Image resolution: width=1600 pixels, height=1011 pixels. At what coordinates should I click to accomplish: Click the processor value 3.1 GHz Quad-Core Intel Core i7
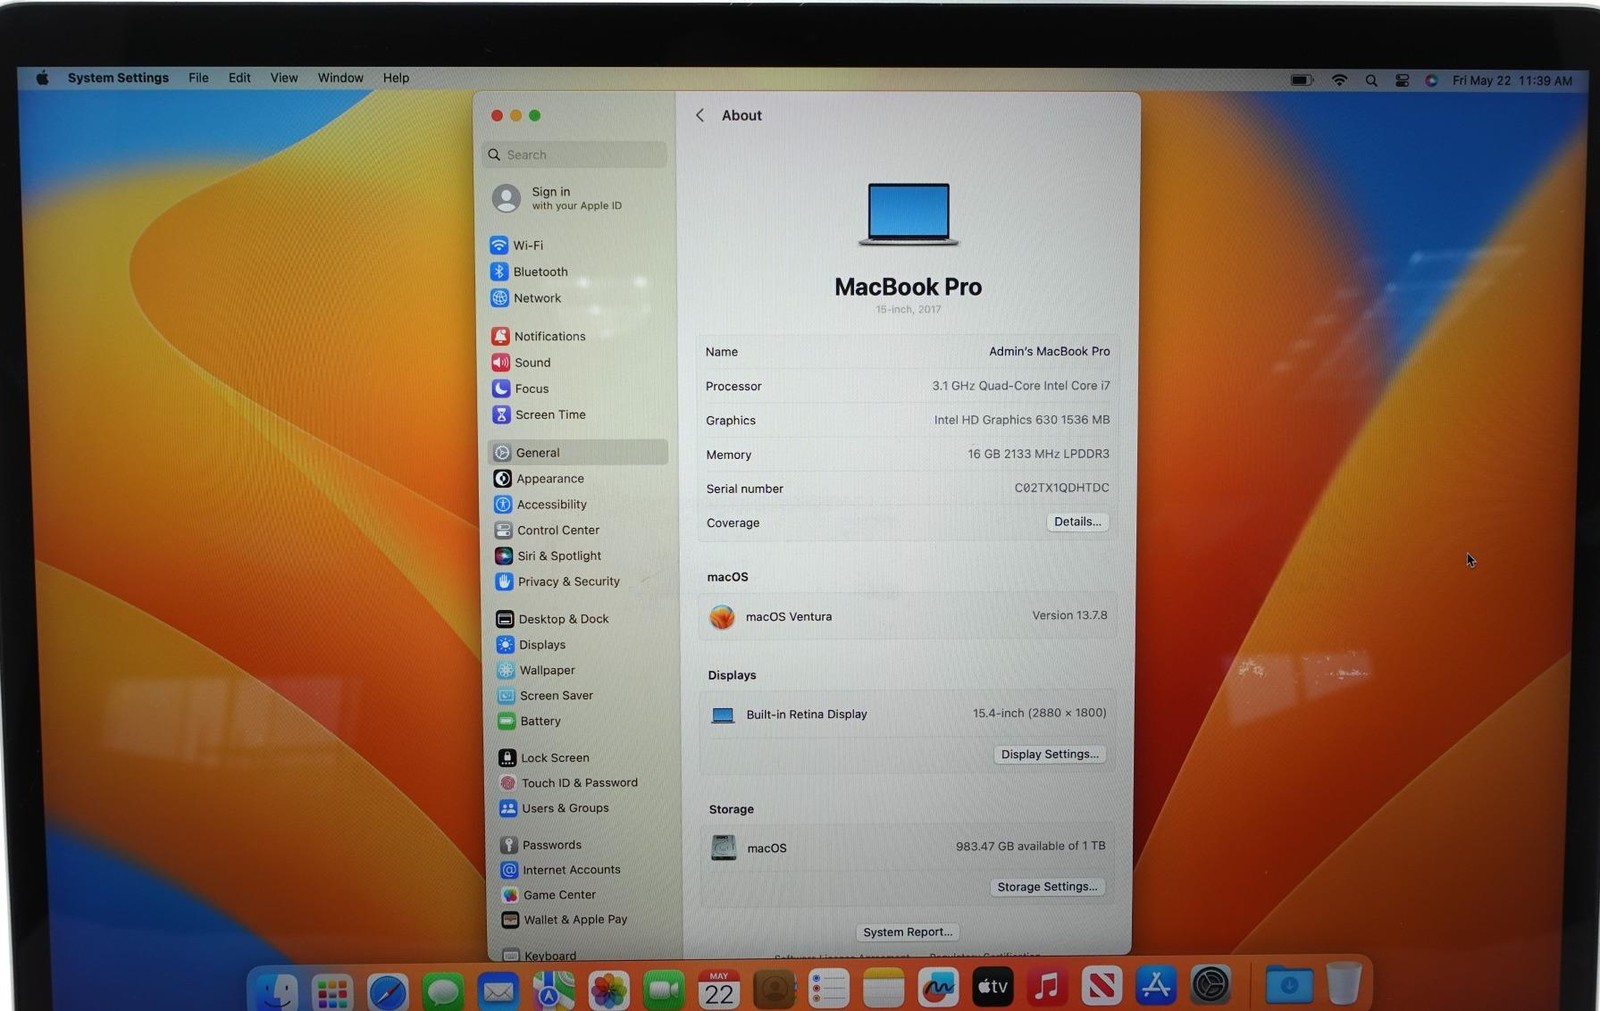[1021, 386]
